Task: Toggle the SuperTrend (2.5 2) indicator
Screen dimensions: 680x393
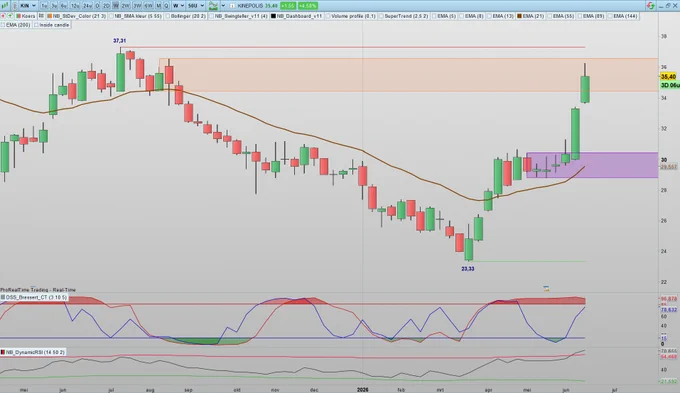Action: [x=404, y=16]
